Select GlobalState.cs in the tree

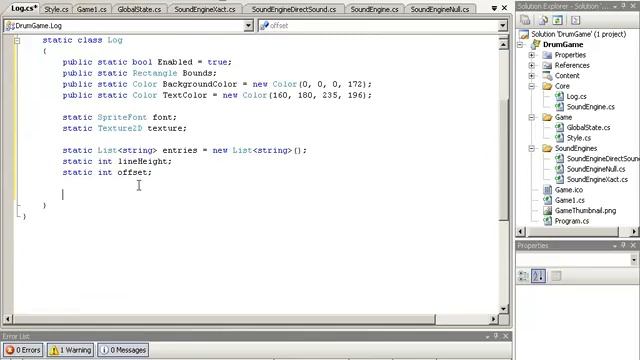(x=588, y=127)
